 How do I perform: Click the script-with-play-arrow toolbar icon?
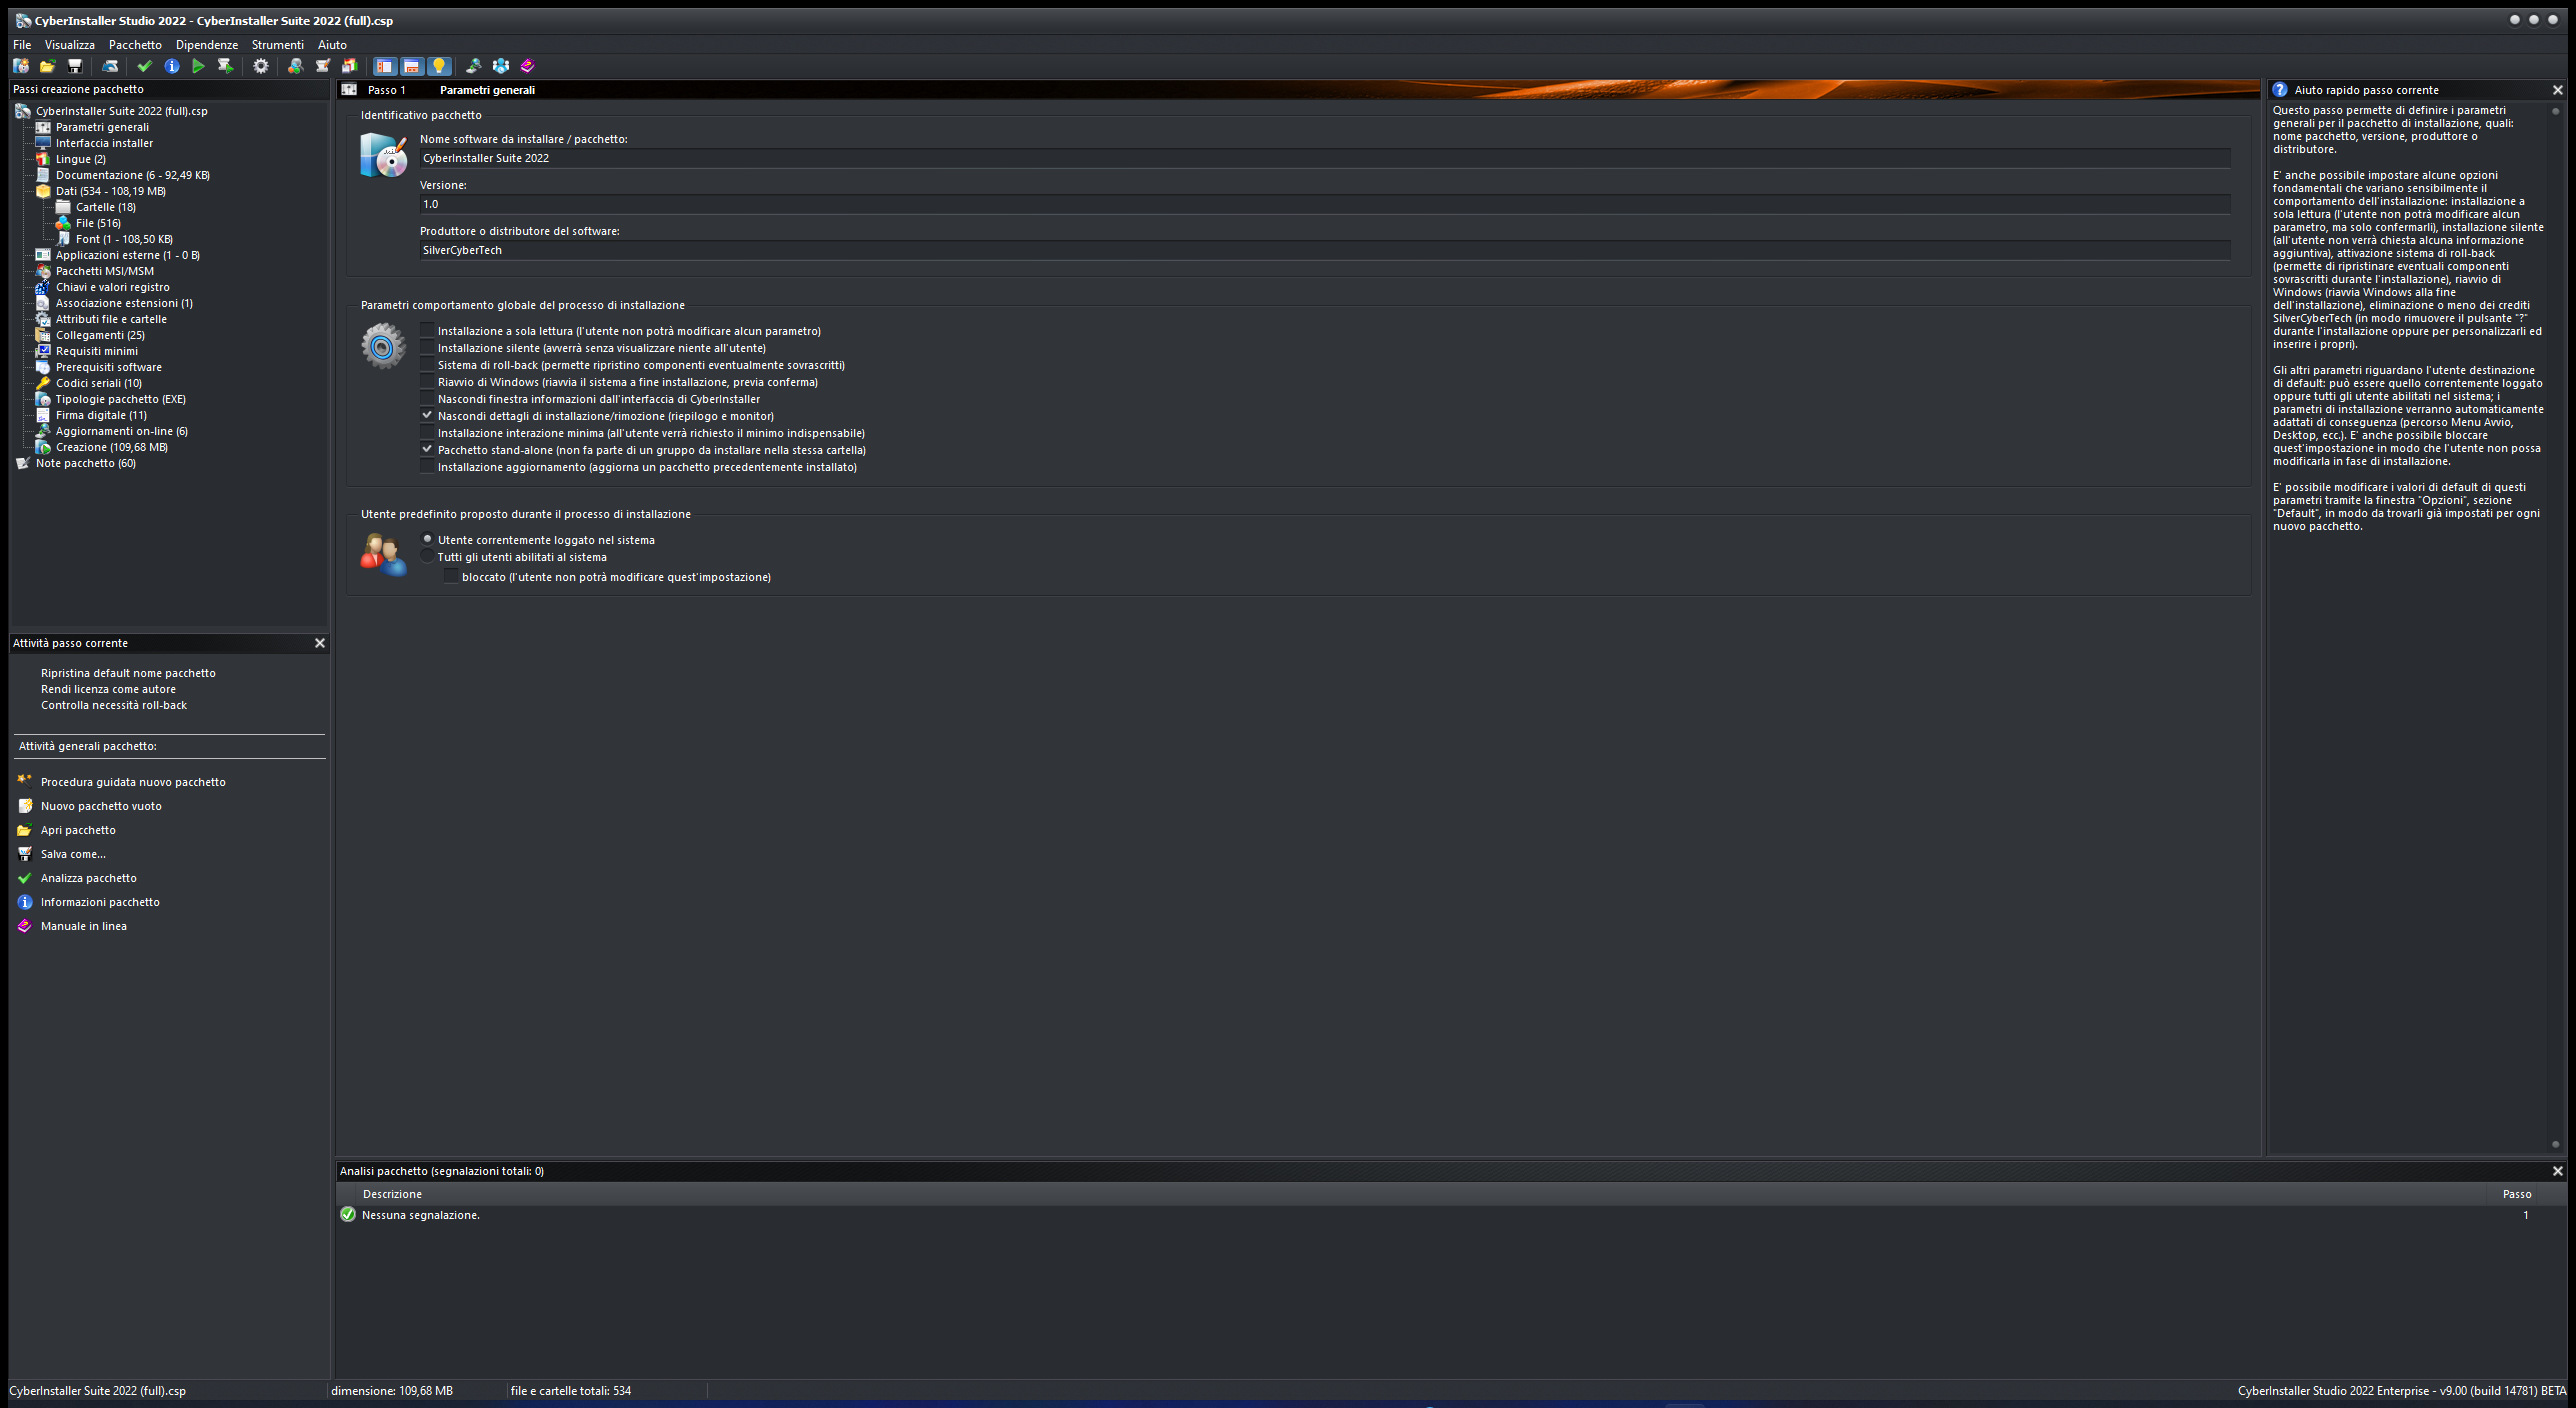(x=225, y=66)
